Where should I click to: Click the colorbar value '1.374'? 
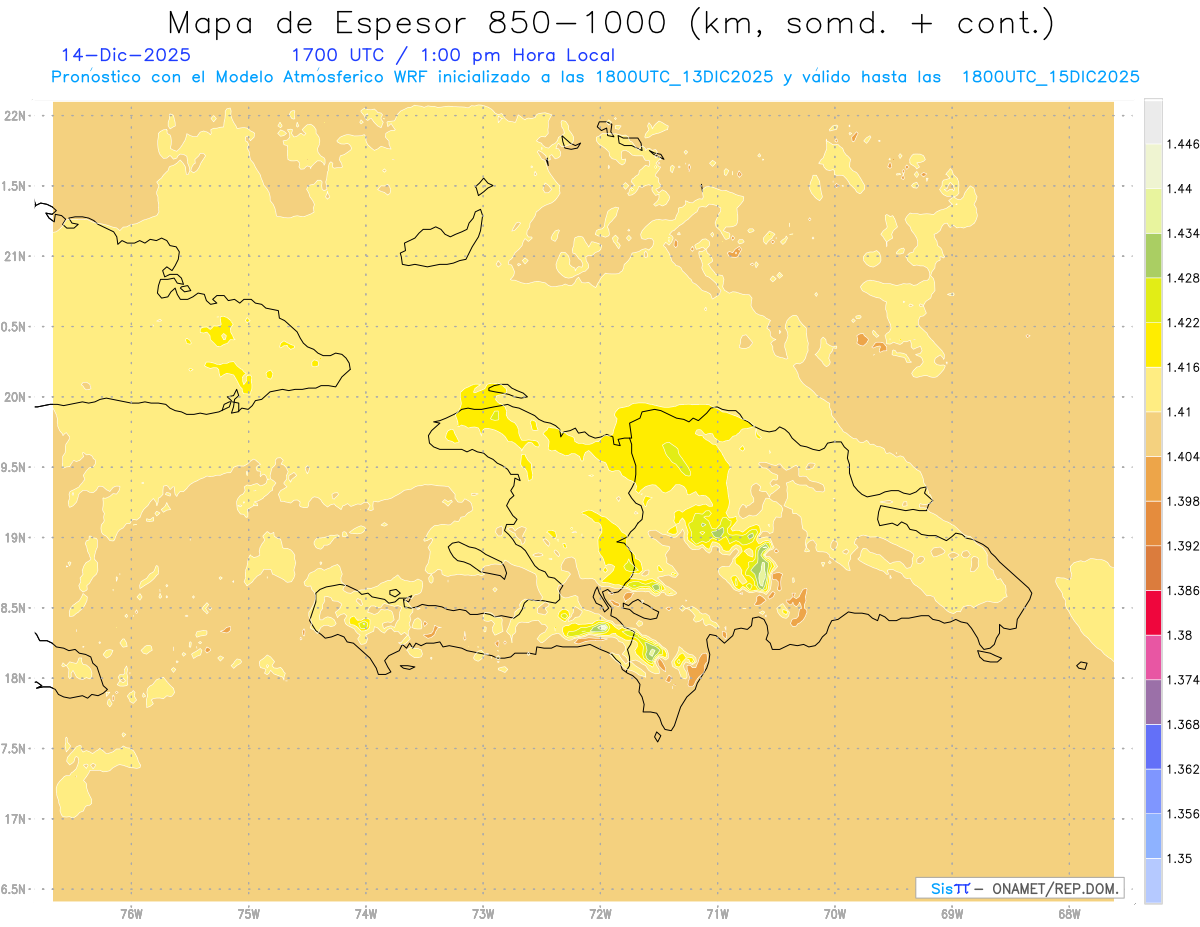click(x=1182, y=680)
